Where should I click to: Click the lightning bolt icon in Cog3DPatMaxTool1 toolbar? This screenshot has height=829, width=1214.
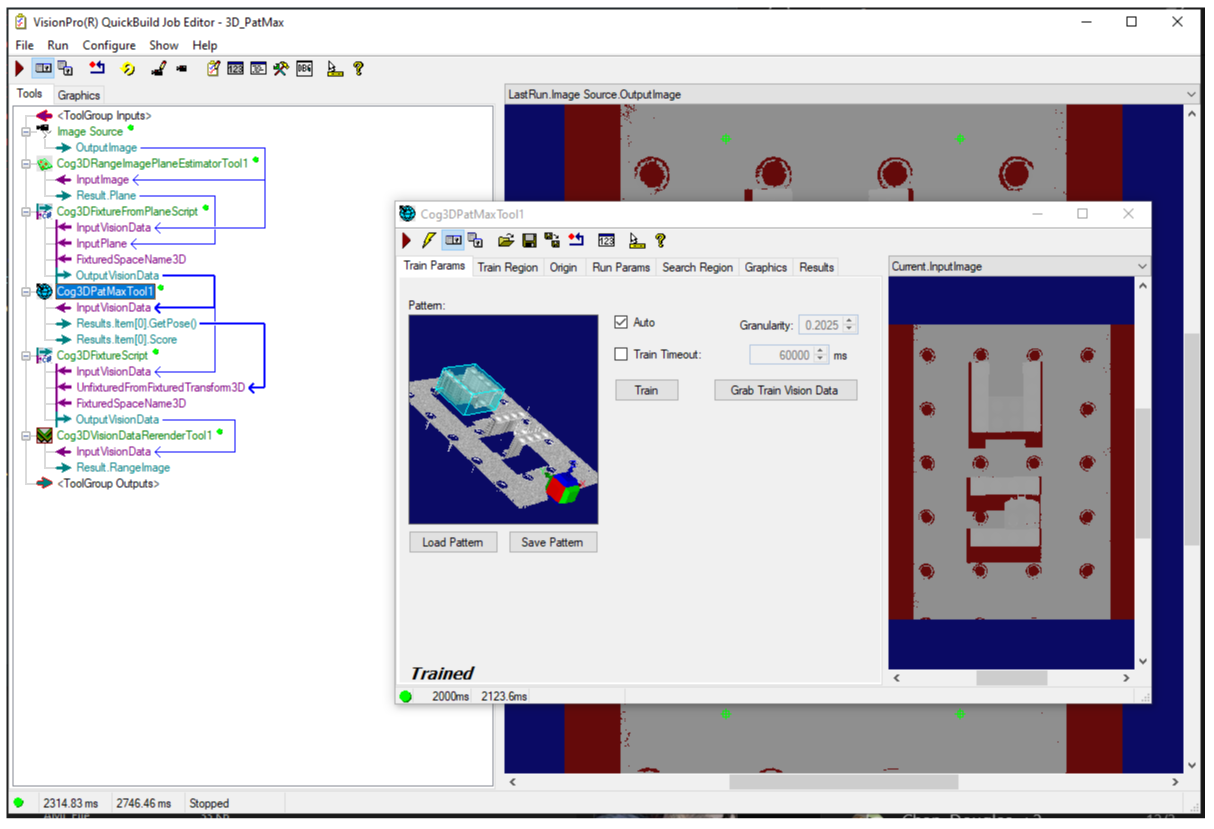coord(428,241)
